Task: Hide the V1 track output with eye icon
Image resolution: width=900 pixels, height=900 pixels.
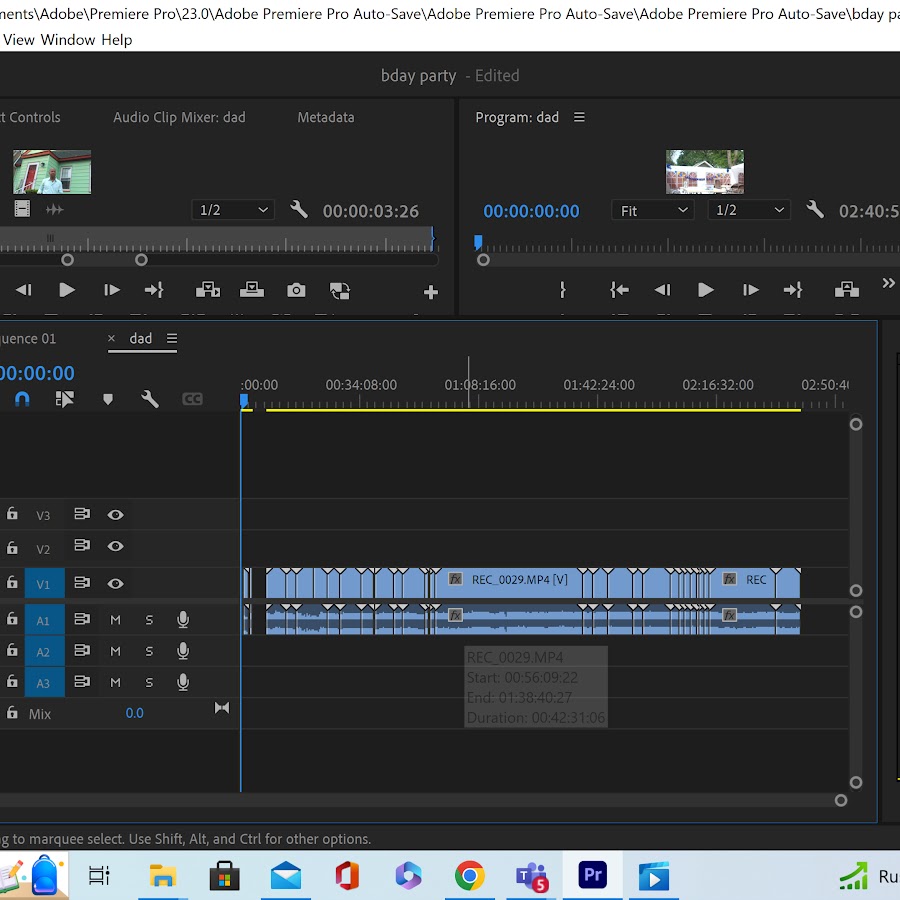Action: (116, 584)
